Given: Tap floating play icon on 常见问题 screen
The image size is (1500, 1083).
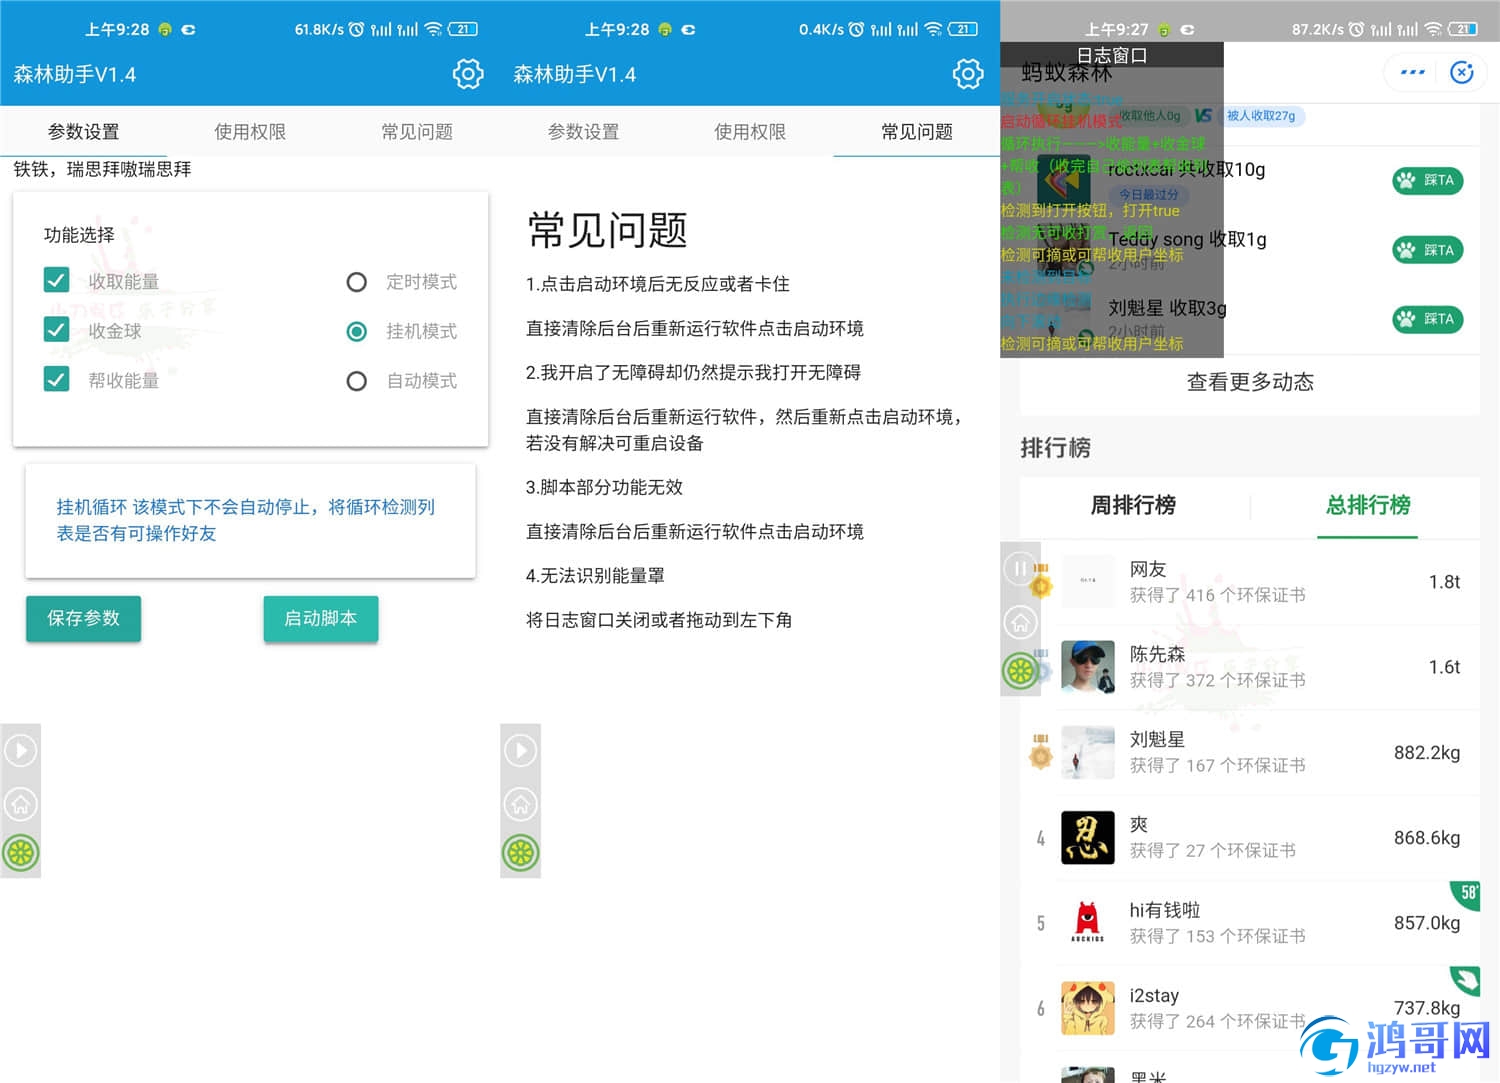Looking at the screenshot, I should tap(520, 750).
